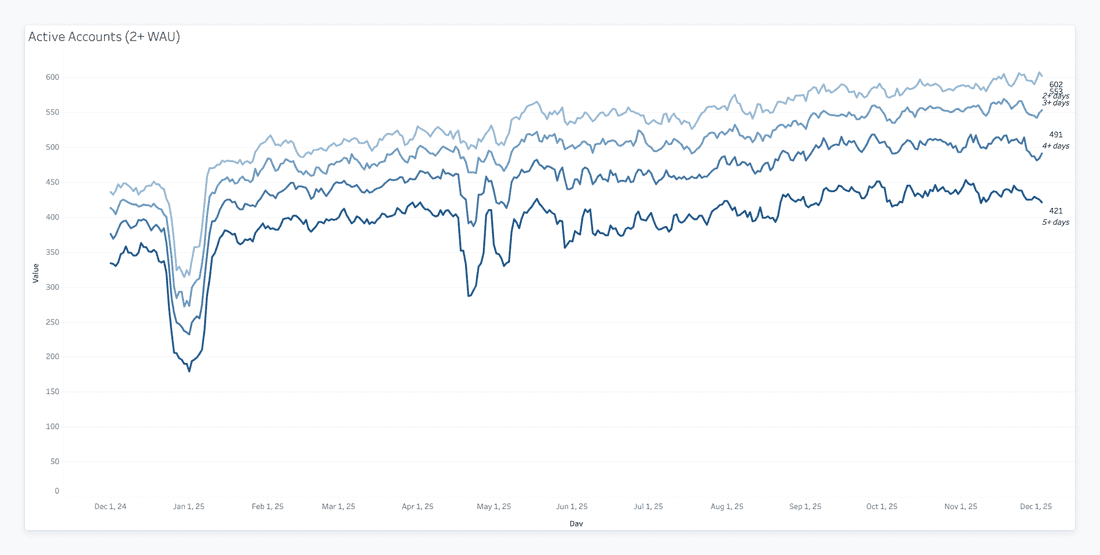
Task: Select the May 1, 25 axis tick
Action: click(494, 507)
